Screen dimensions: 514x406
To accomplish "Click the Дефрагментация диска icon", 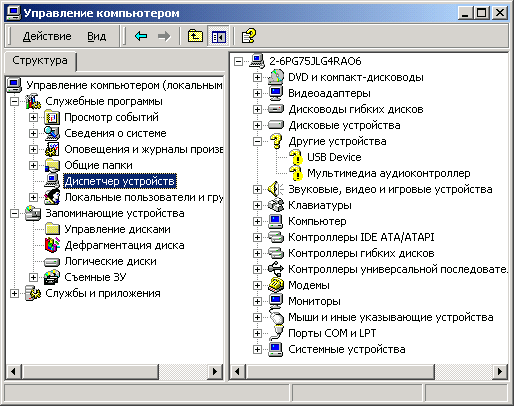I will coord(52,245).
